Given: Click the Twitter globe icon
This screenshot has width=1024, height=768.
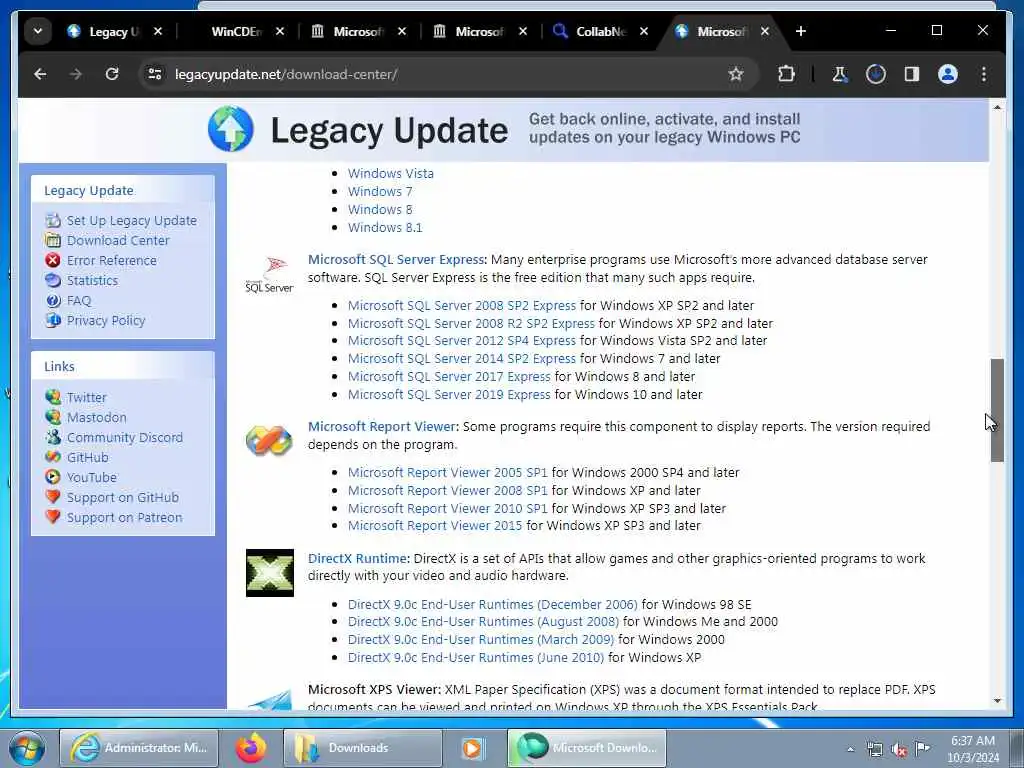Looking at the screenshot, I should (53, 397).
